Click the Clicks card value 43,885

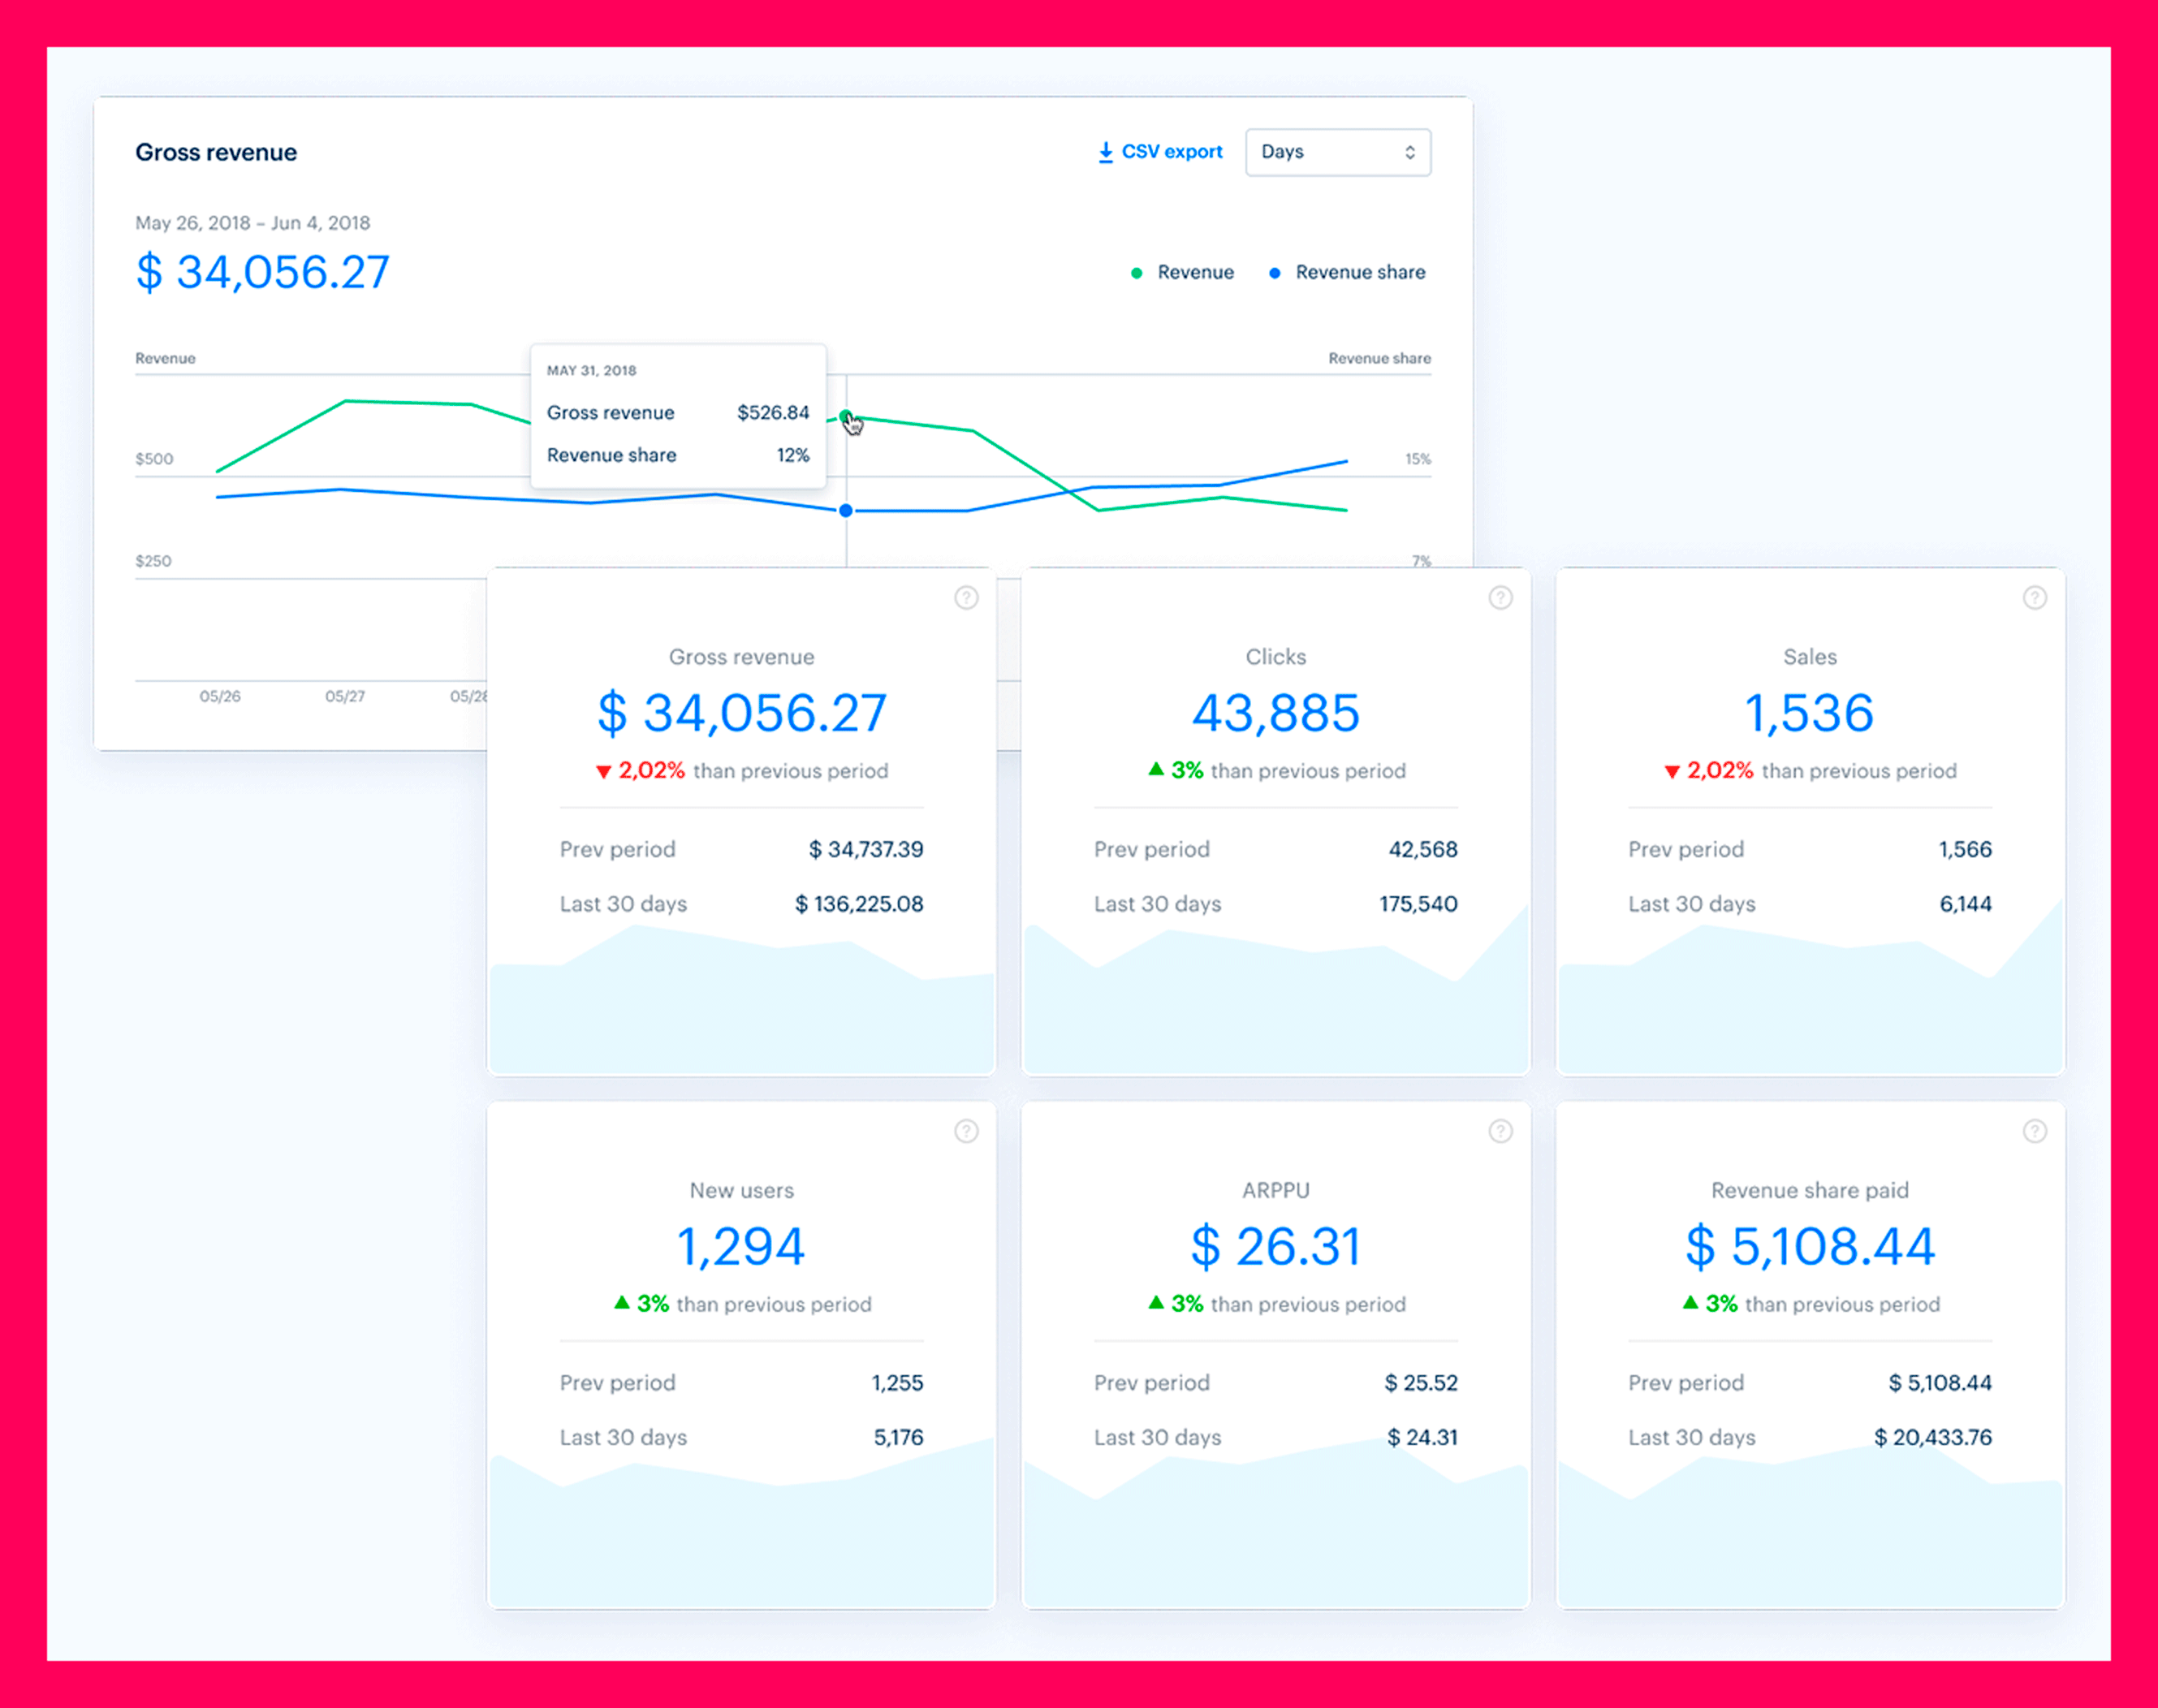pyautogui.click(x=1275, y=713)
